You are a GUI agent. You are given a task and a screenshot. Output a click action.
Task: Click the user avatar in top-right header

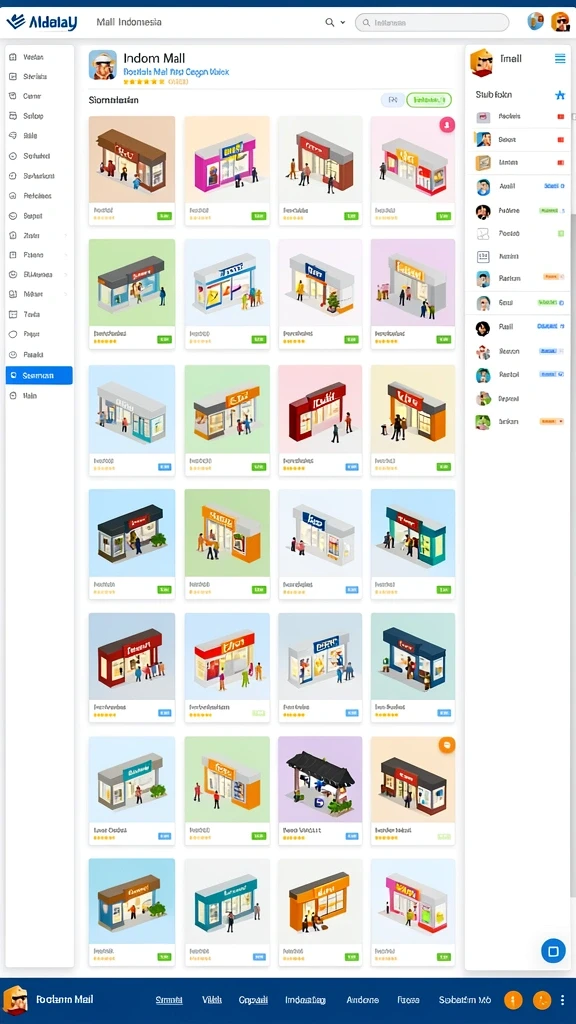(560, 22)
